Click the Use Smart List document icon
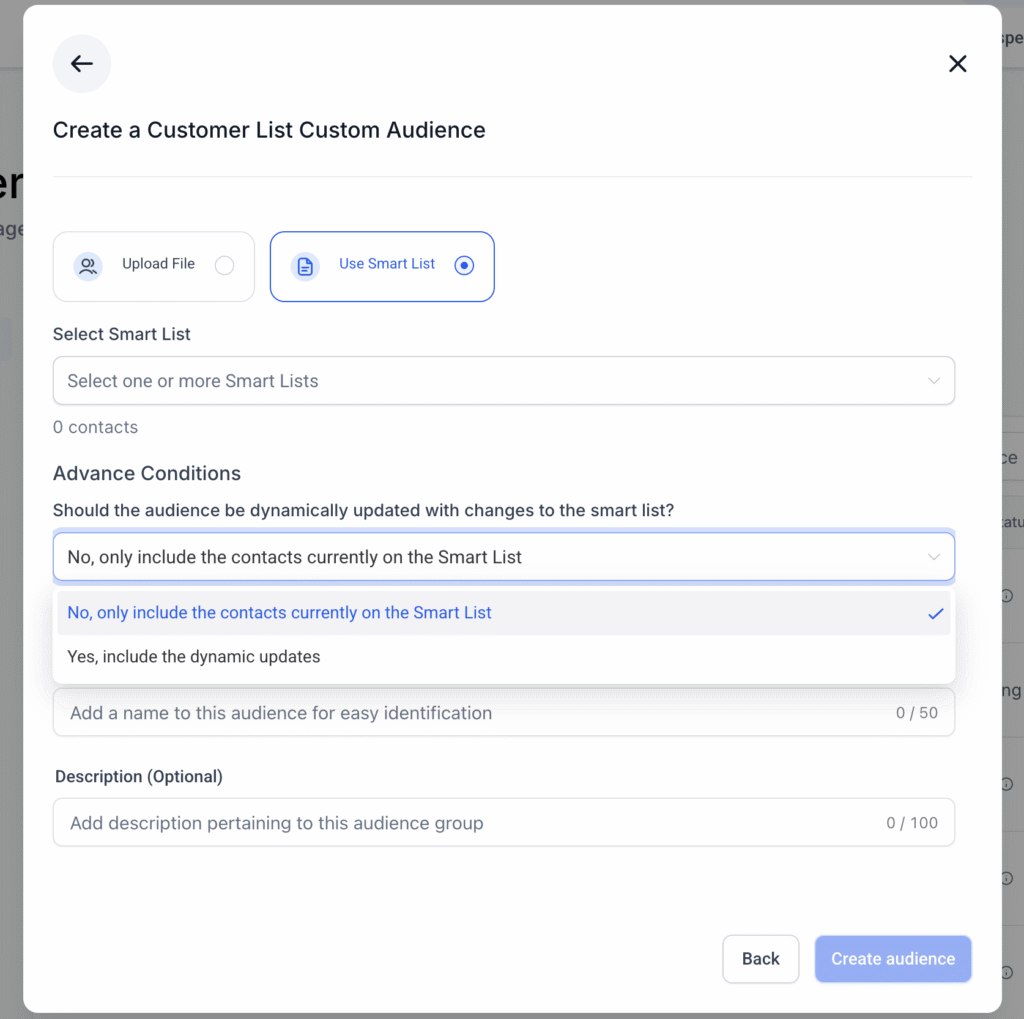Viewport: 1024px width, 1019px height. click(305, 266)
